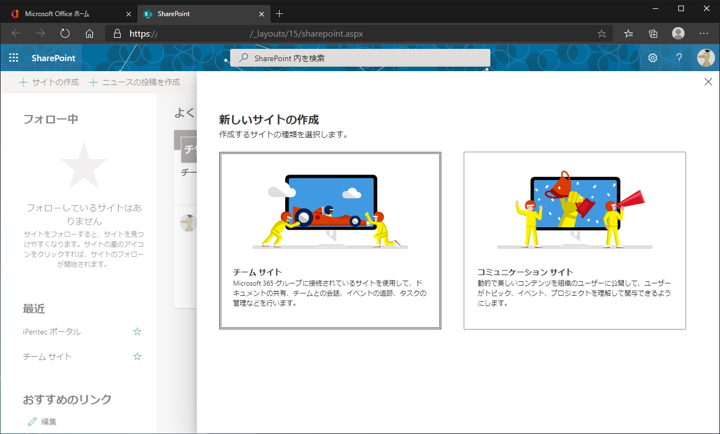720x434 pixels.
Task: Open the browser settings and more menu
Action: (703, 34)
